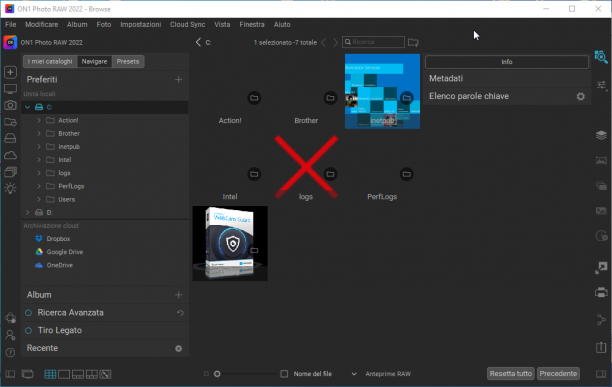Image resolution: width=612 pixels, height=387 pixels.
Task: Click the Export icon on right sidebar
Action: [601, 347]
